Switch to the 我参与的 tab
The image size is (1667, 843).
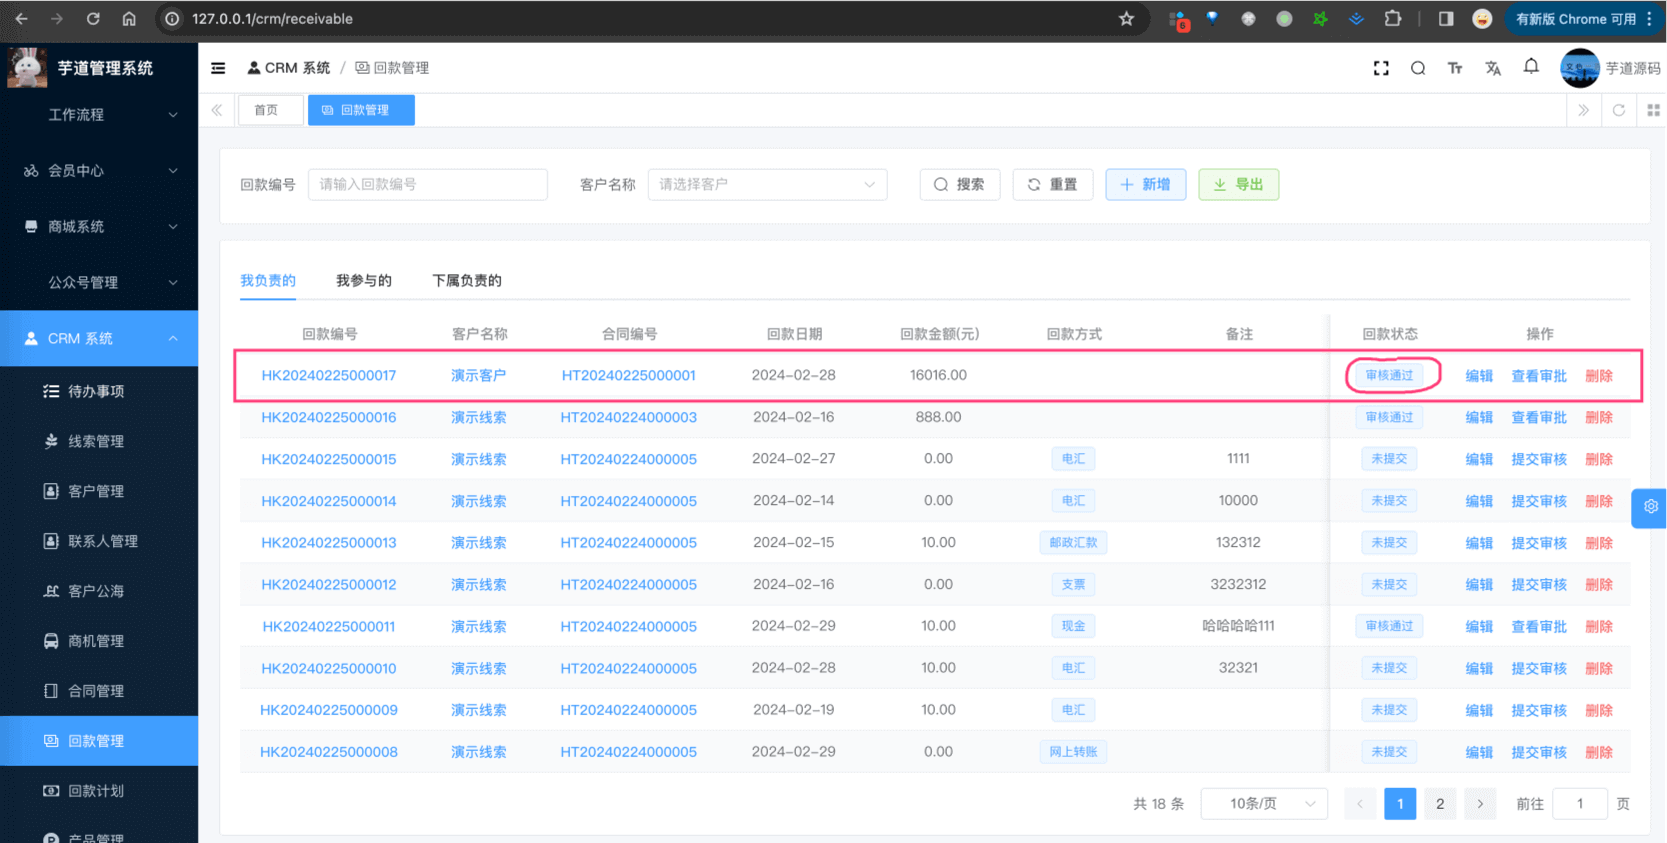click(x=364, y=281)
